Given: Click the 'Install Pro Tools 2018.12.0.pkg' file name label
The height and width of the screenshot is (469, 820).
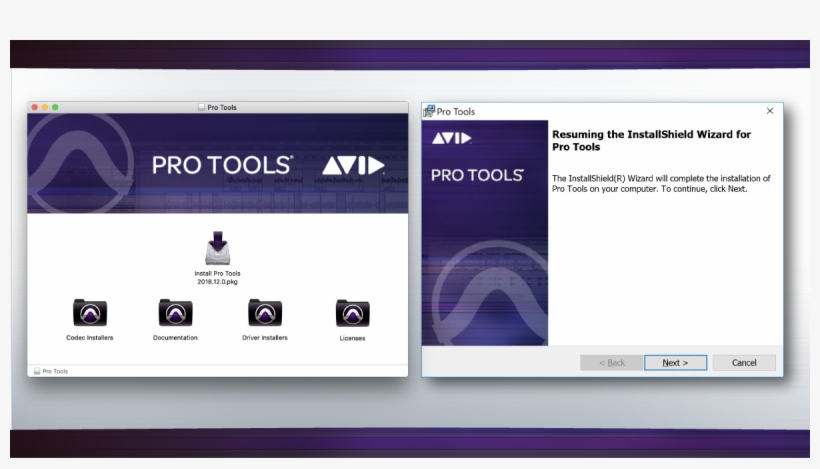Looking at the screenshot, I should coord(218,278).
